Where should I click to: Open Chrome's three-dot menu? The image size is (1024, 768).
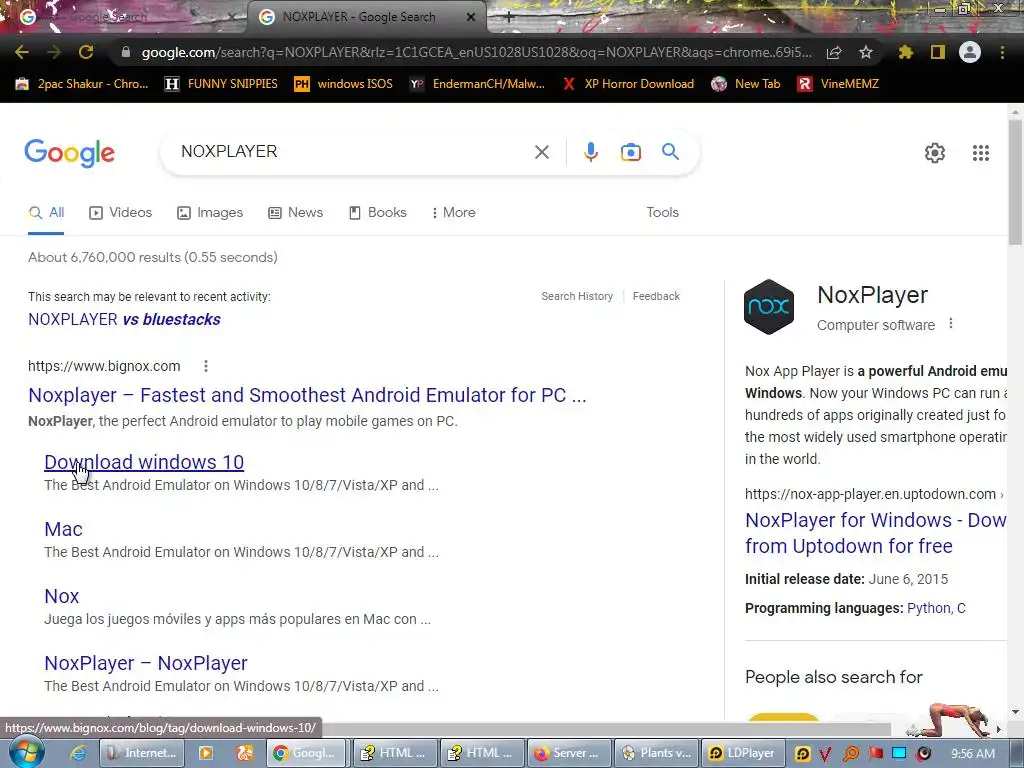tap(1002, 52)
